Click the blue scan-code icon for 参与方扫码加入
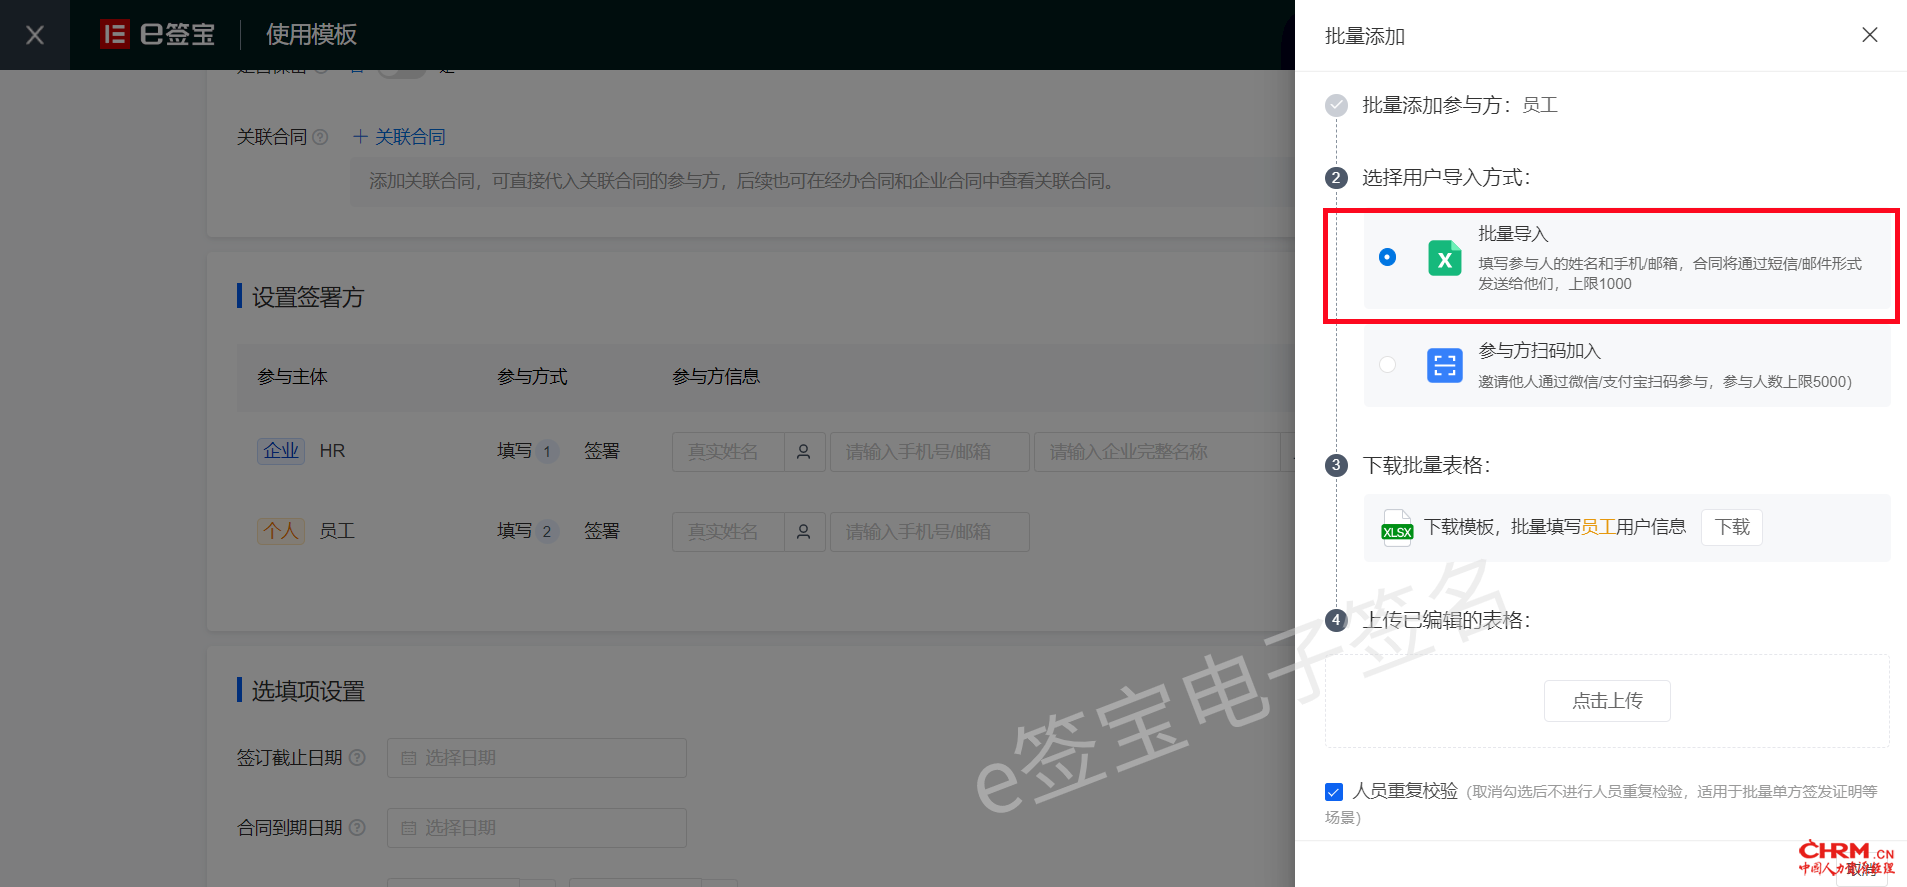 (x=1444, y=365)
